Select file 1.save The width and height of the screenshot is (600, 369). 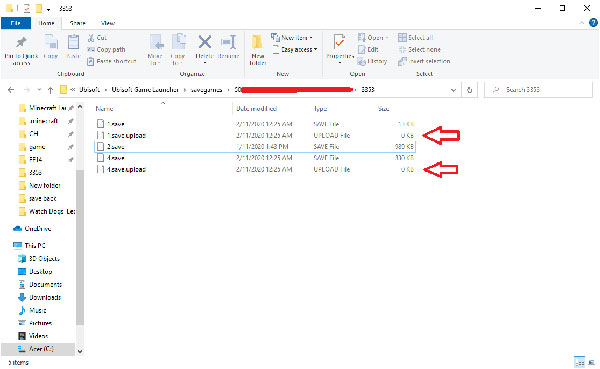(255, 124)
